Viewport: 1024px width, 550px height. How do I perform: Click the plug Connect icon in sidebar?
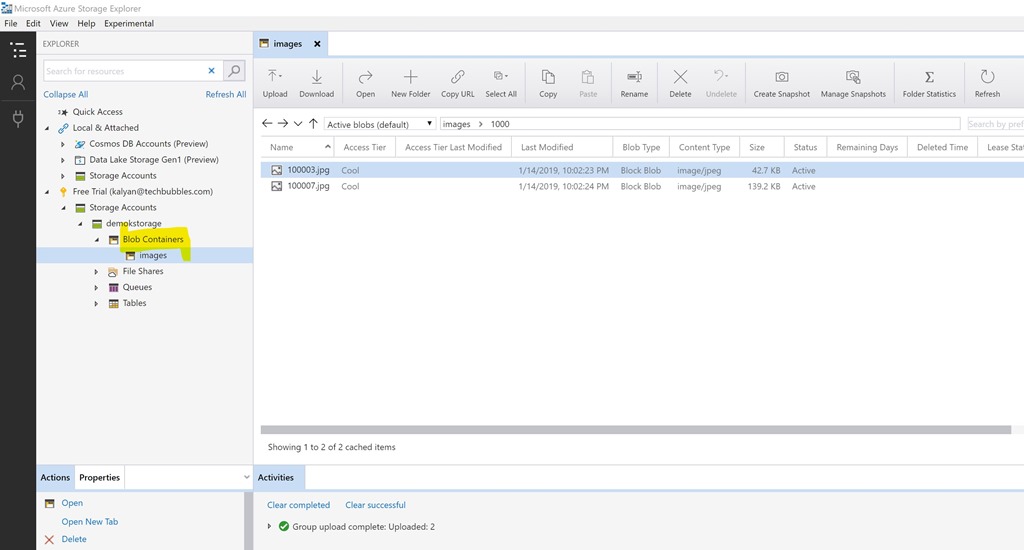(x=18, y=118)
